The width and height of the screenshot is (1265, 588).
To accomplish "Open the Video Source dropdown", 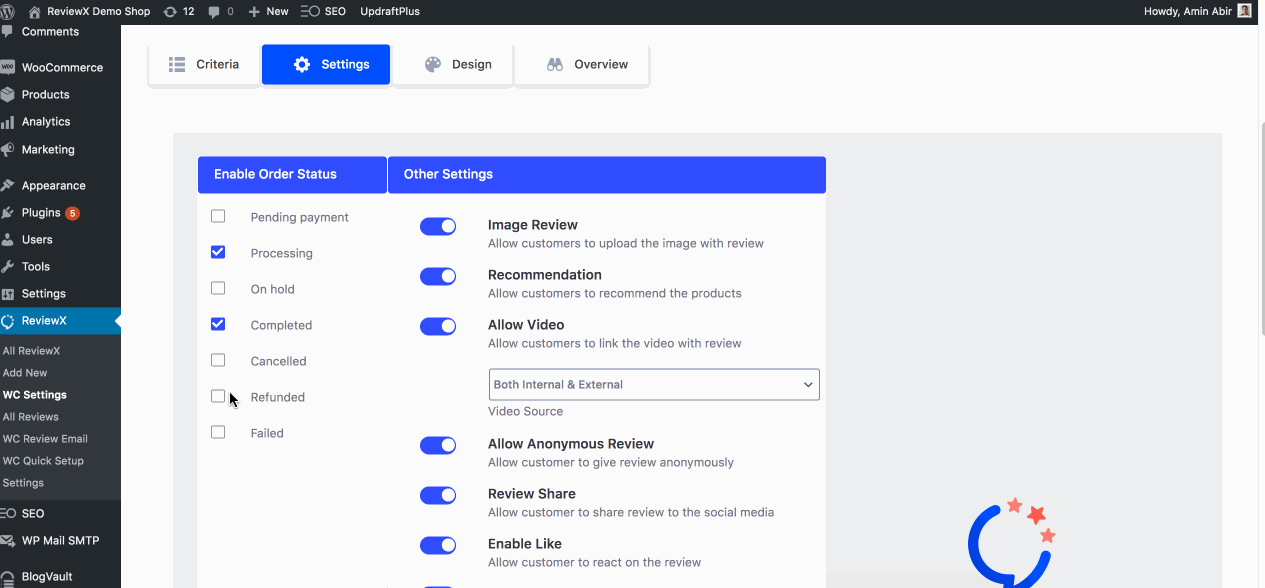I will 654,384.
